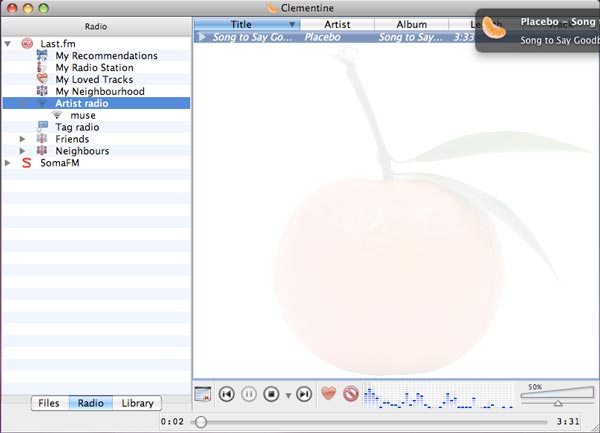Expand the Neighbours tree node
Image resolution: width=600 pixels, height=433 pixels.
[x=23, y=151]
